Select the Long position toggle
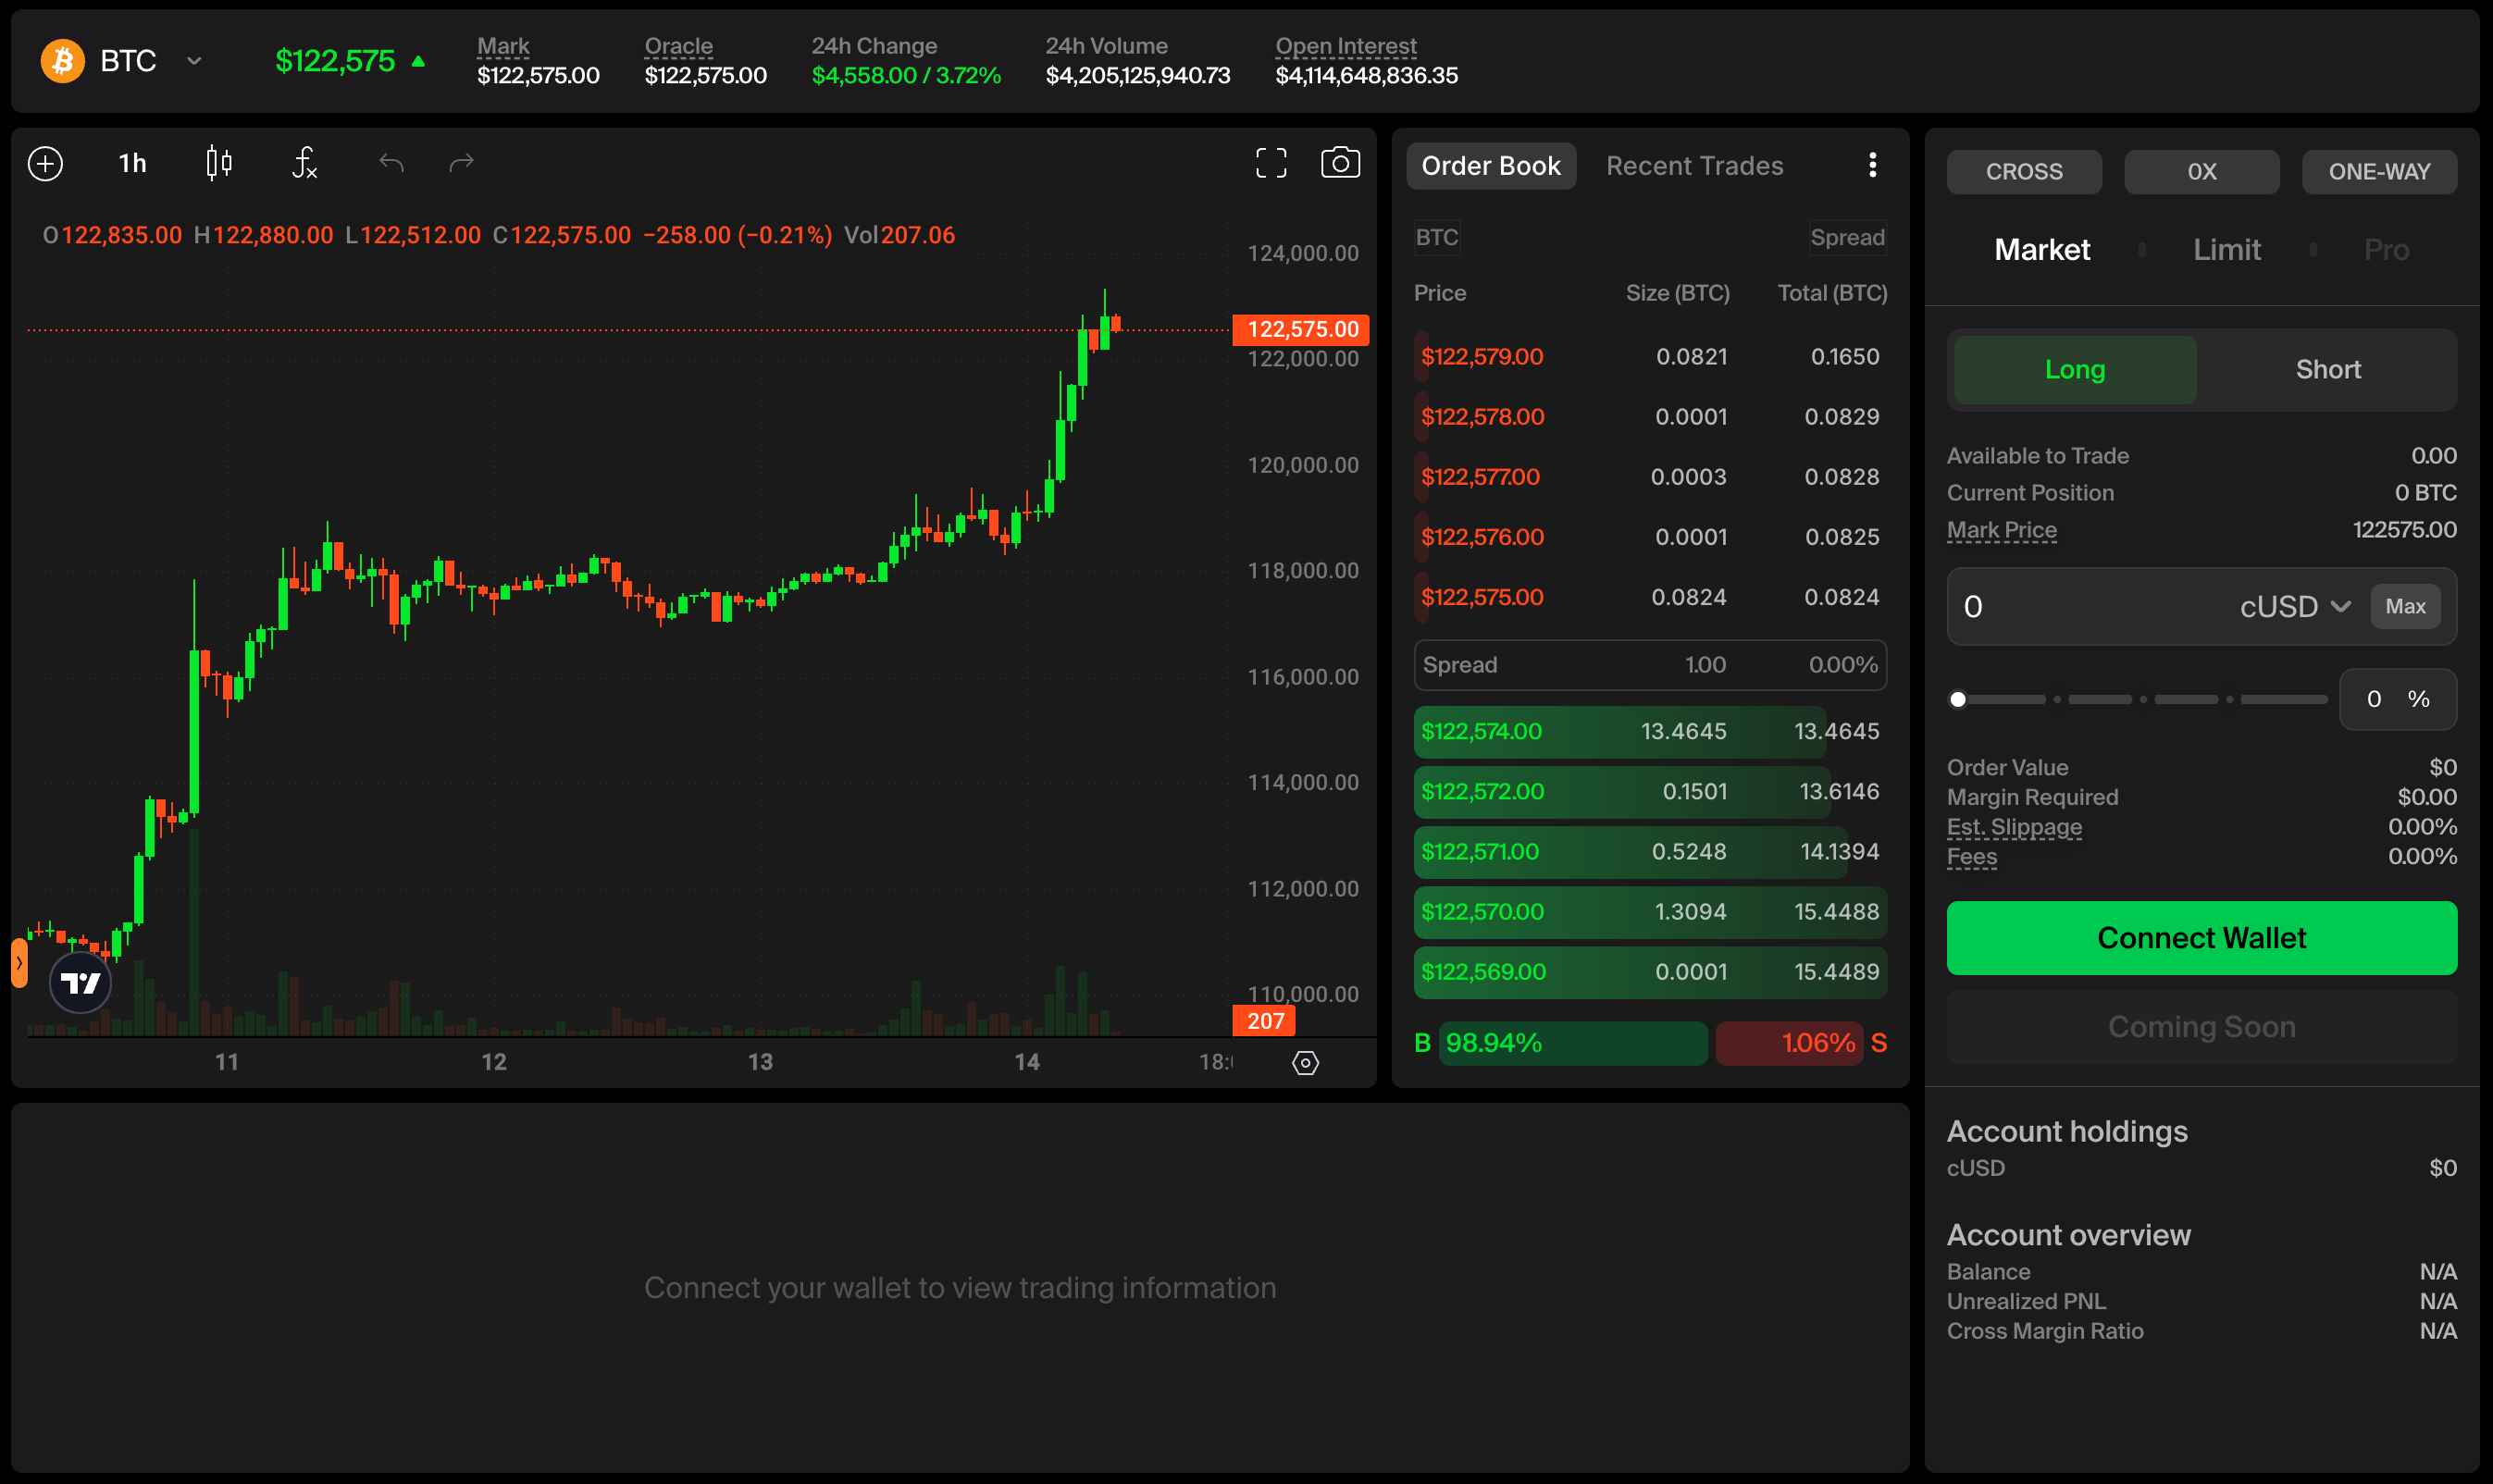Image resolution: width=2493 pixels, height=1484 pixels. pos(2075,370)
